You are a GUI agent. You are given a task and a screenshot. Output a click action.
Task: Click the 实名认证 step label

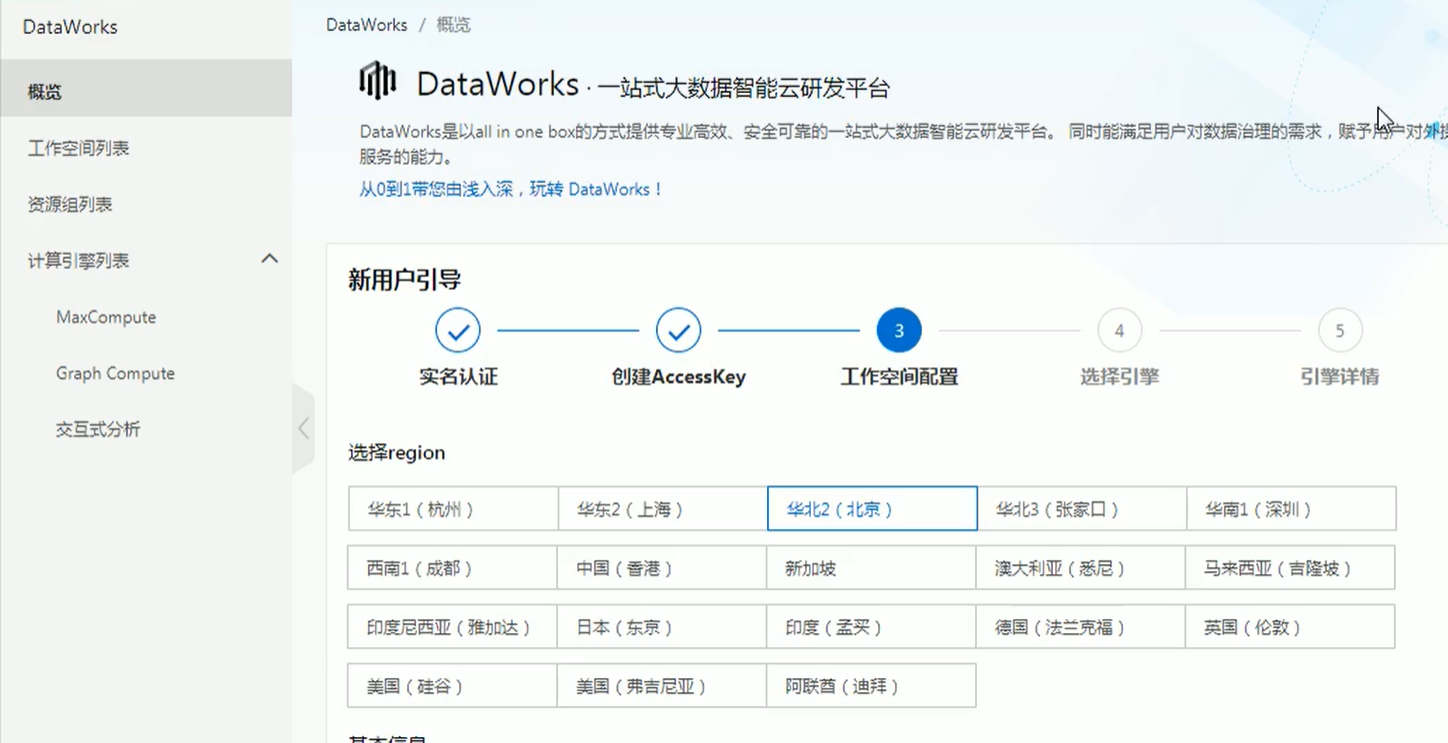click(458, 377)
